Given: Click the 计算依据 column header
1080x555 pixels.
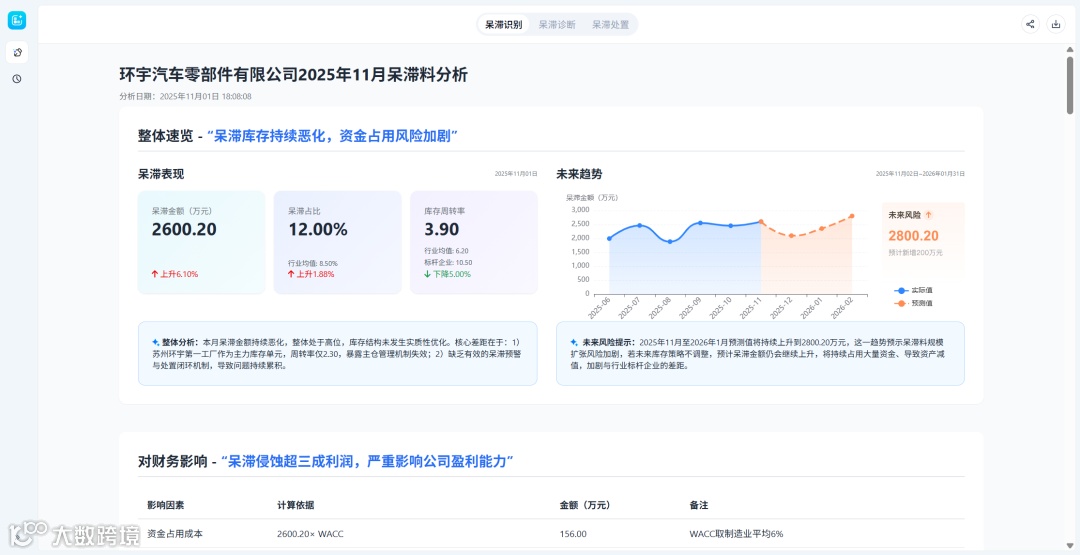Looking at the screenshot, I should pos(295,505).
